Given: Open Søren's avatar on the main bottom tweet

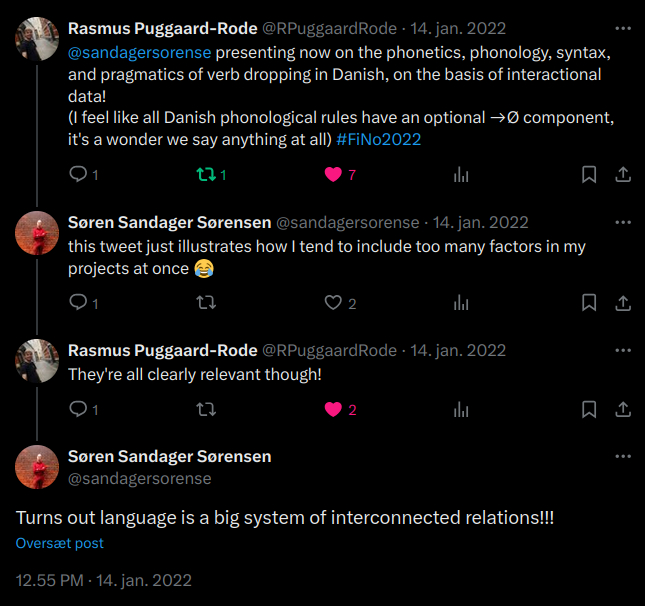Looking at the screenshot, I should coord(37,466).
